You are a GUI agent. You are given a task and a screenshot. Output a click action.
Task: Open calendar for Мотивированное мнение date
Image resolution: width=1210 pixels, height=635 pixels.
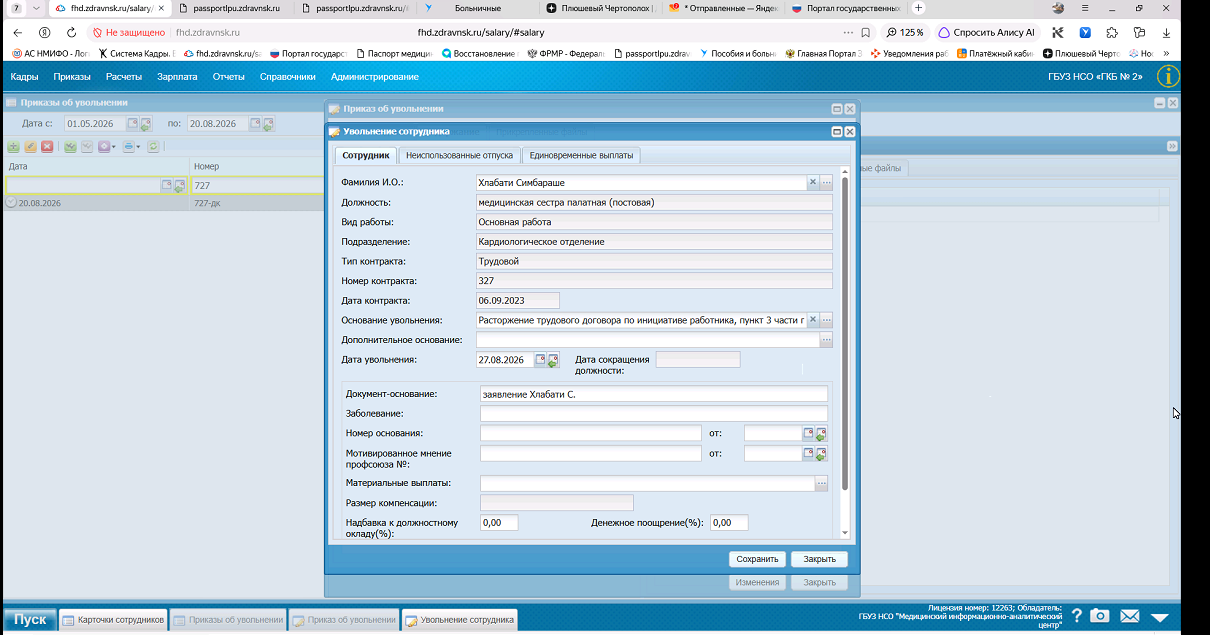click(x=809, y=453)
